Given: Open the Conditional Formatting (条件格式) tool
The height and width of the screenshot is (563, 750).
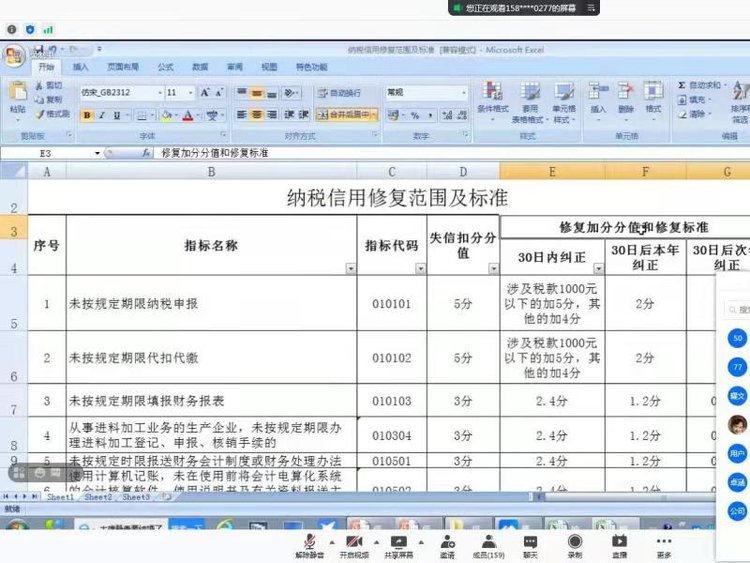Looking at the screenshot, I should [x=492, y=99].
